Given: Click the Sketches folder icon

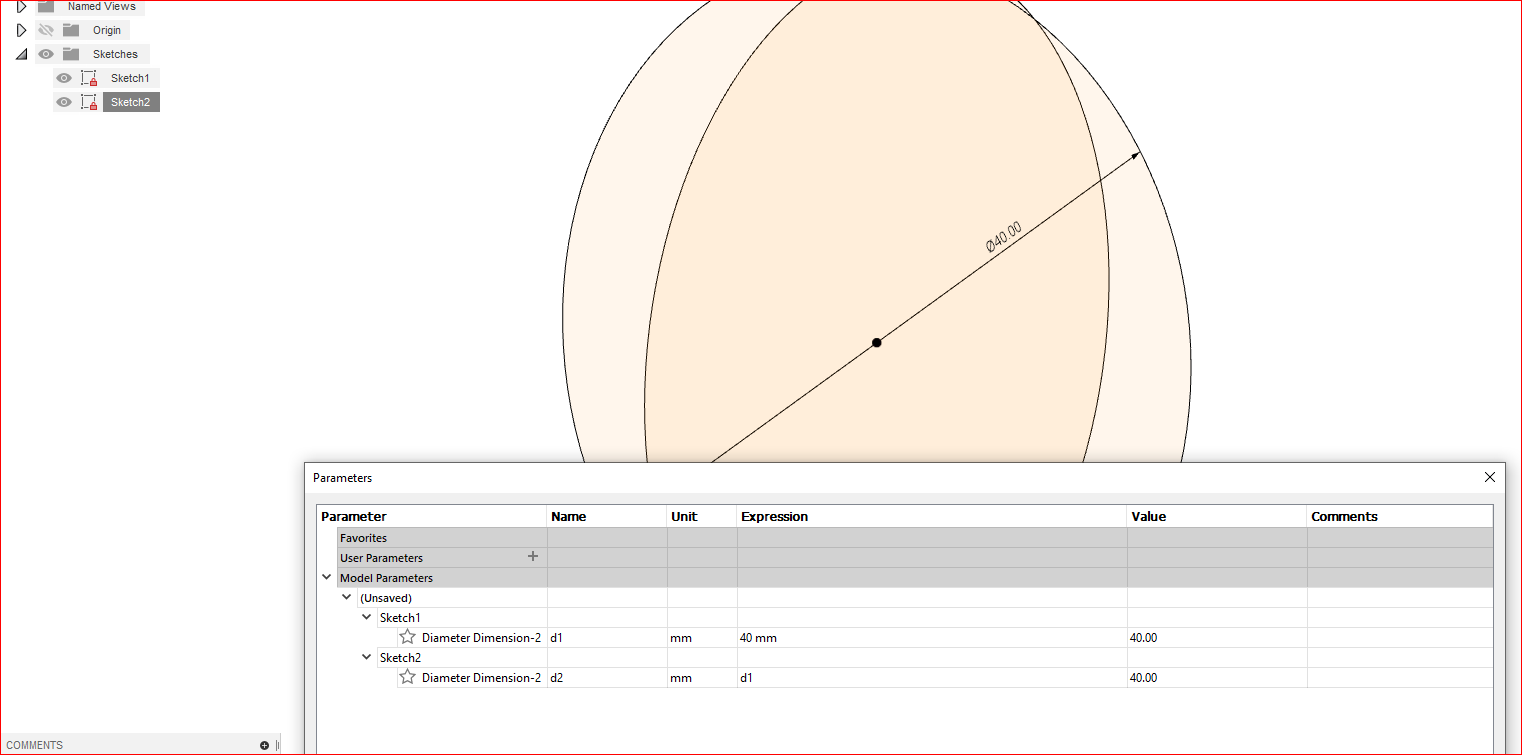Looking at the screenshot, I should coord(70,53).
